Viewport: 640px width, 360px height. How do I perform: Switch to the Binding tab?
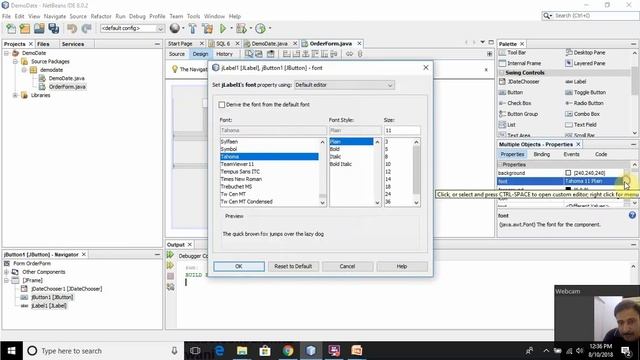click(542, 154)
